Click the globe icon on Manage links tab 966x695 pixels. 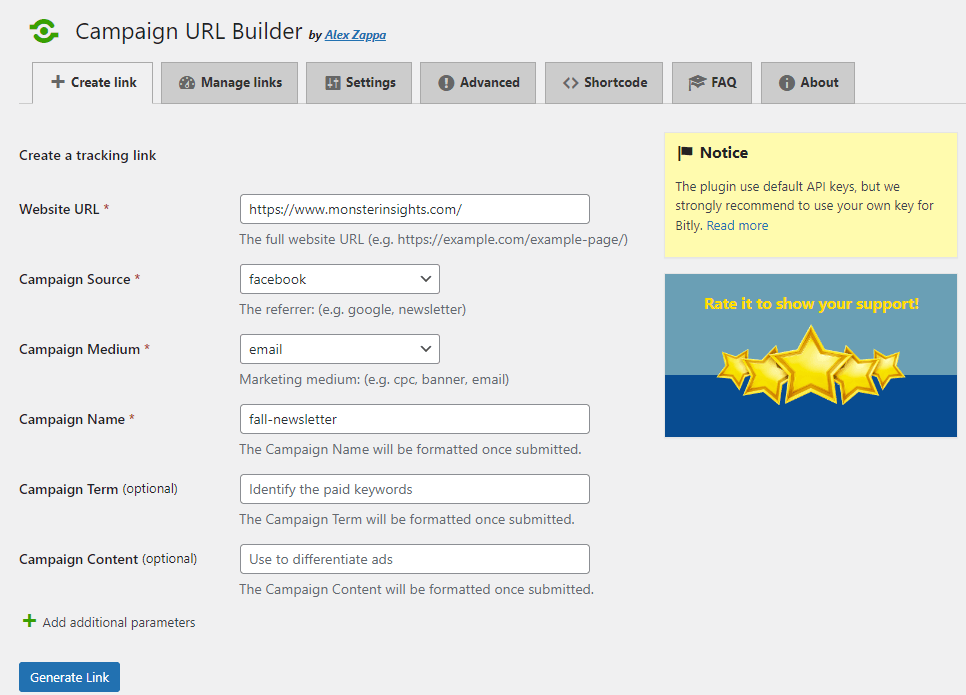click(x=186, y=83)
